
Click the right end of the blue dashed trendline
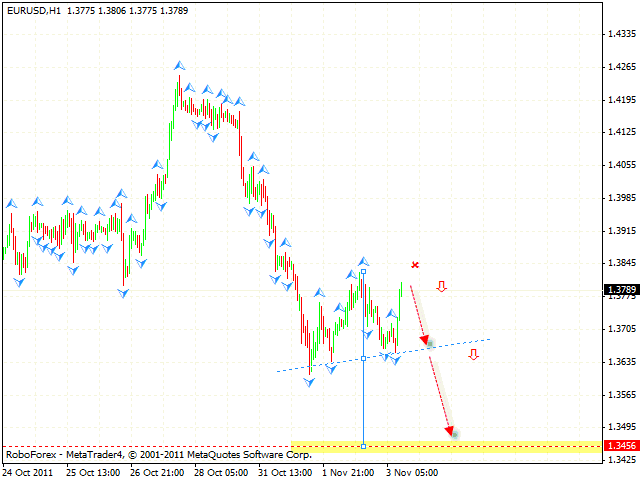pyautogui.click(x=489, y=339)
